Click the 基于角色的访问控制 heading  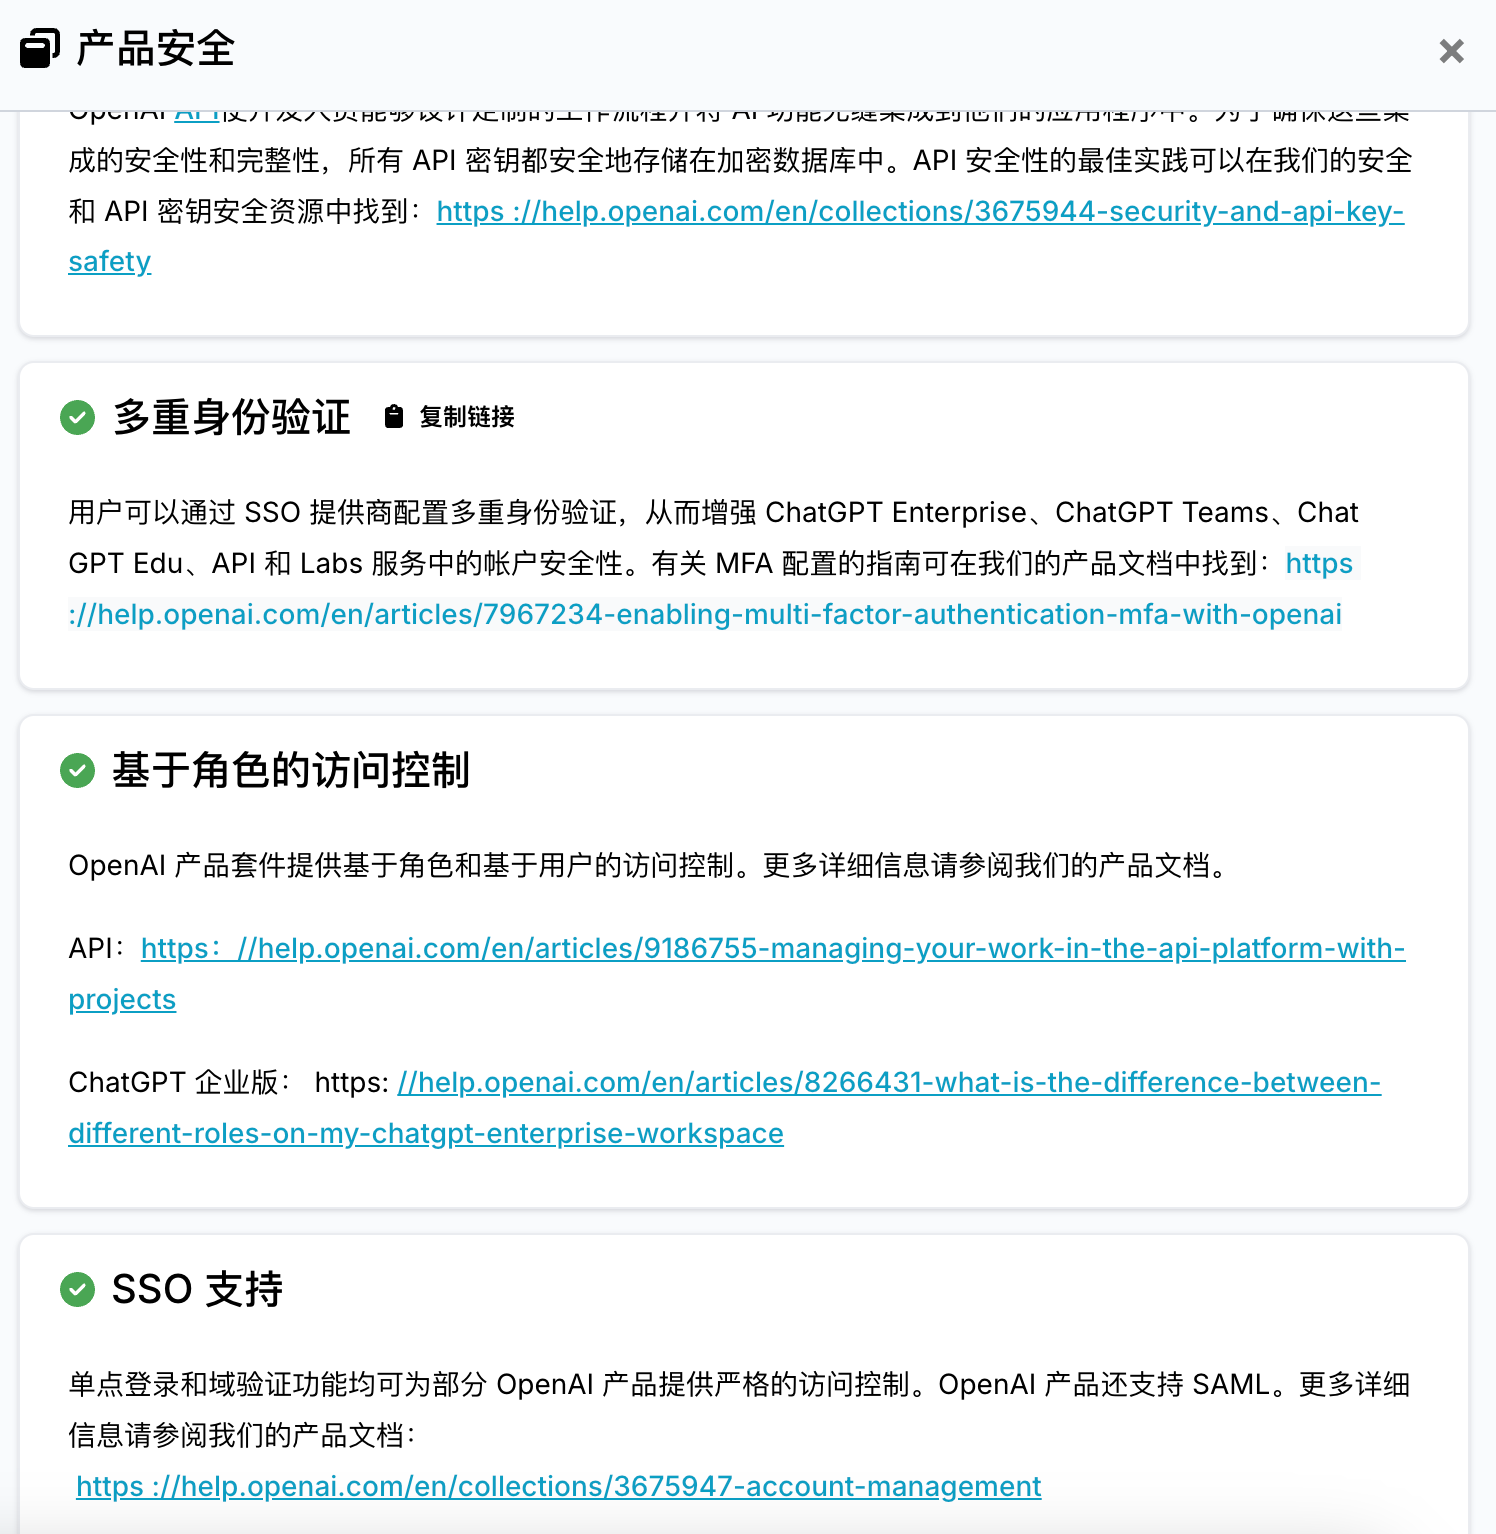(291, 770)
